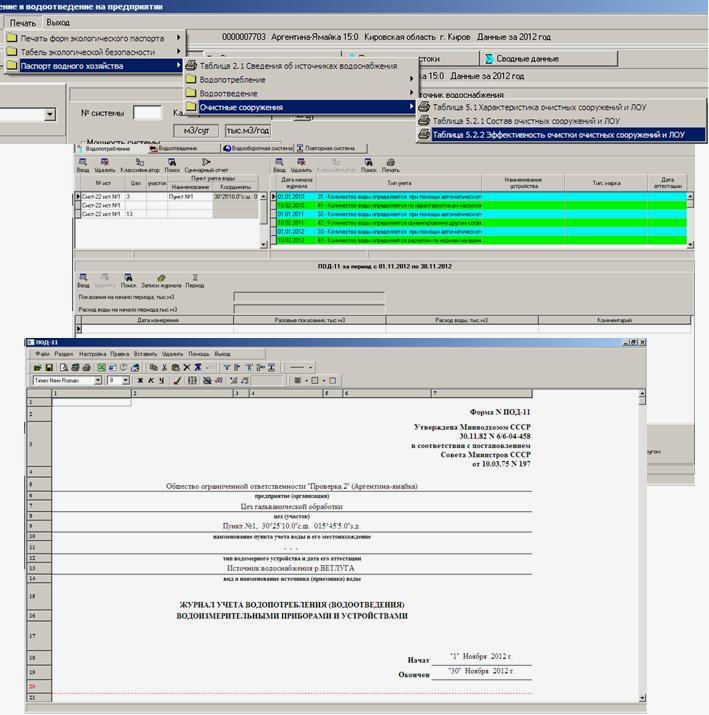709x715 pixels.
Task: Click the тыс.м3/год button
Action: click(x=246, y=130)
